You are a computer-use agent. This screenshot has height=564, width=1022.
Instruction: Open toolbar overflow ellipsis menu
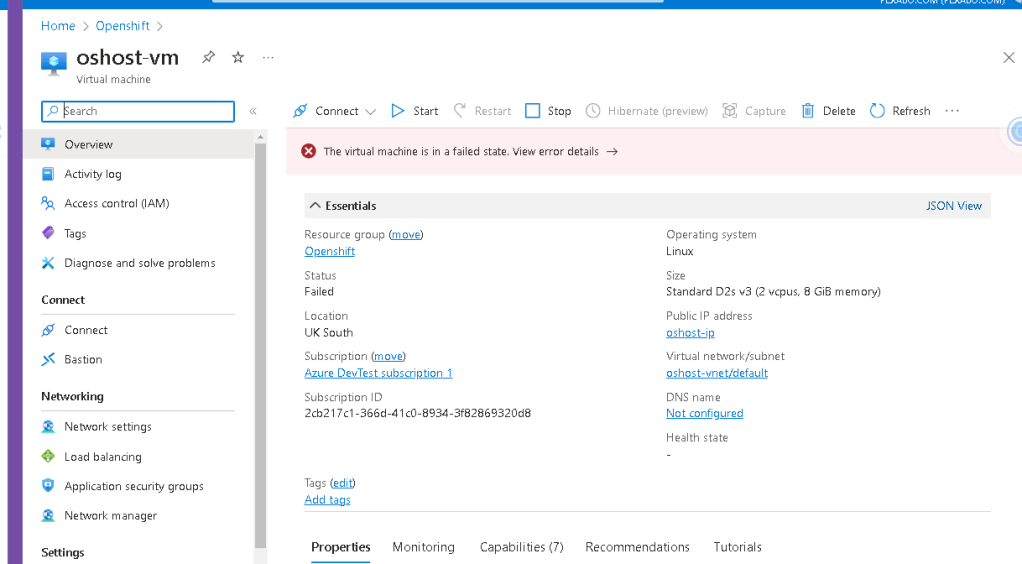(x=952, y=111)
